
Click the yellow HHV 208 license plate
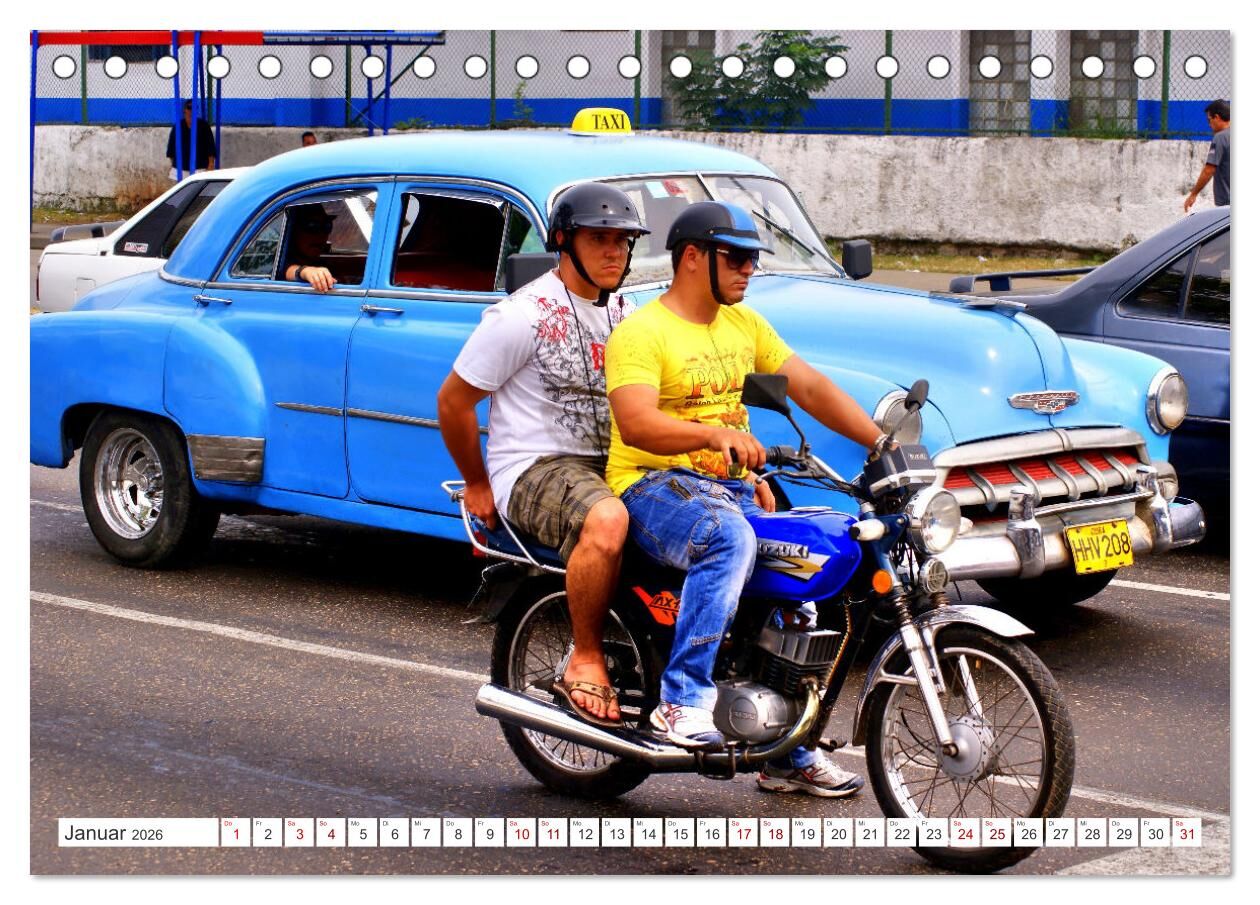click(x=1099, y=546)
